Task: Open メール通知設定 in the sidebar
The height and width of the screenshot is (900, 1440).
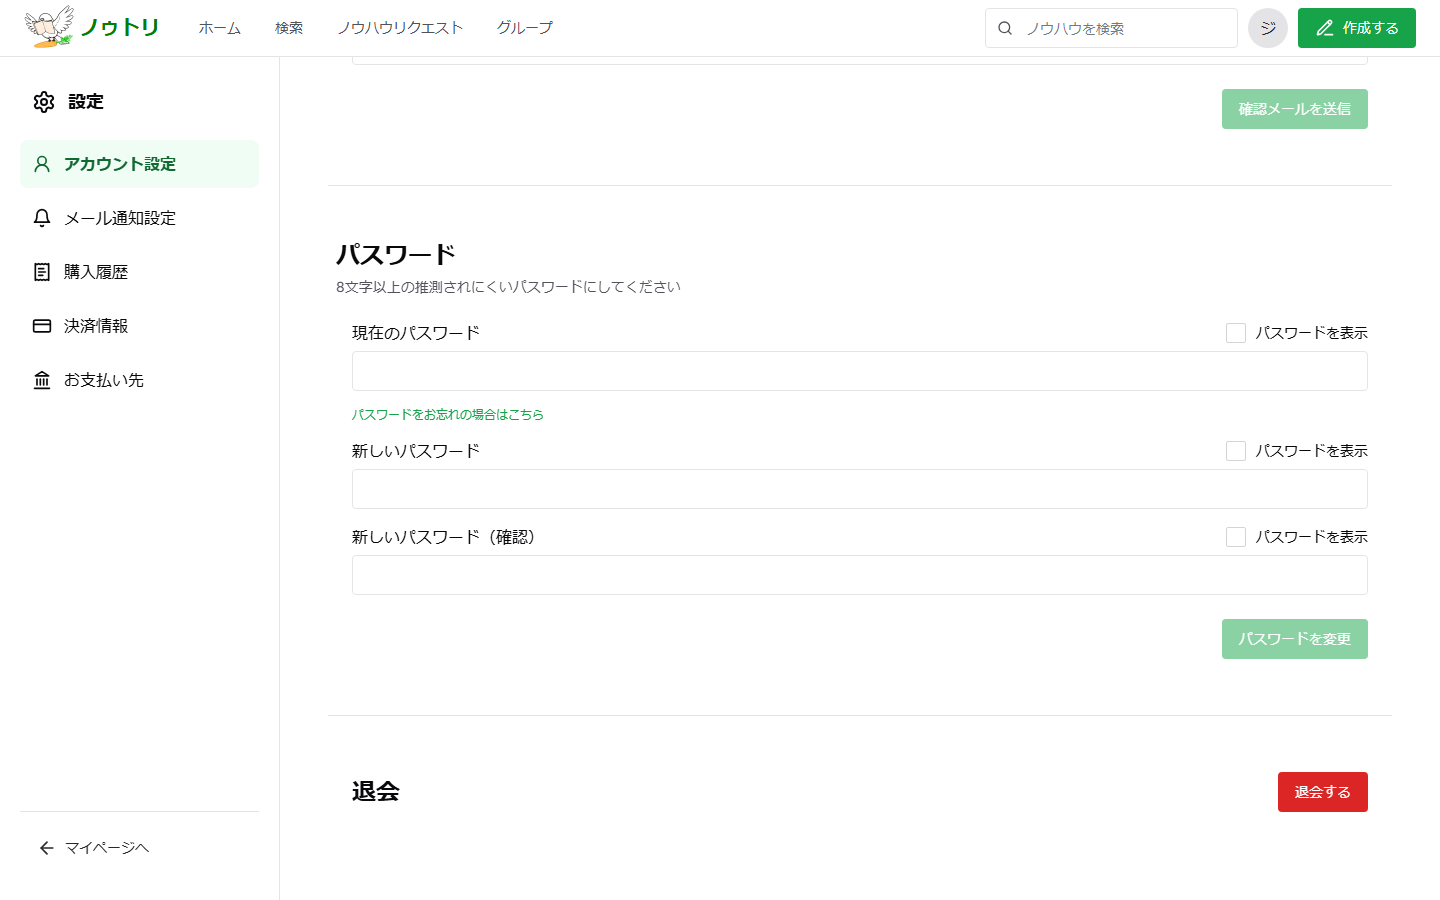Action: pos(139,218)
